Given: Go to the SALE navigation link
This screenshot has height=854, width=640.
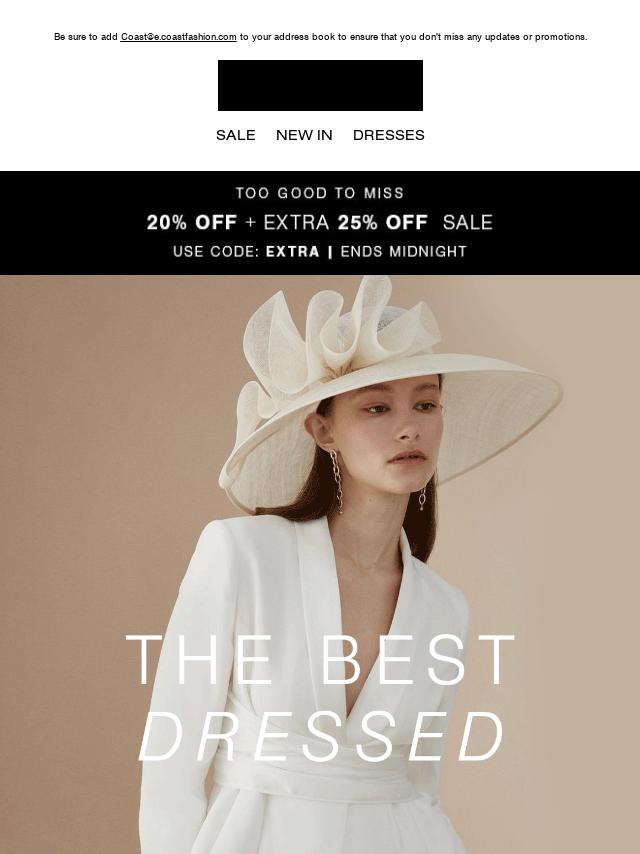Looking at the screenshot, I should [x=235, y=135].
